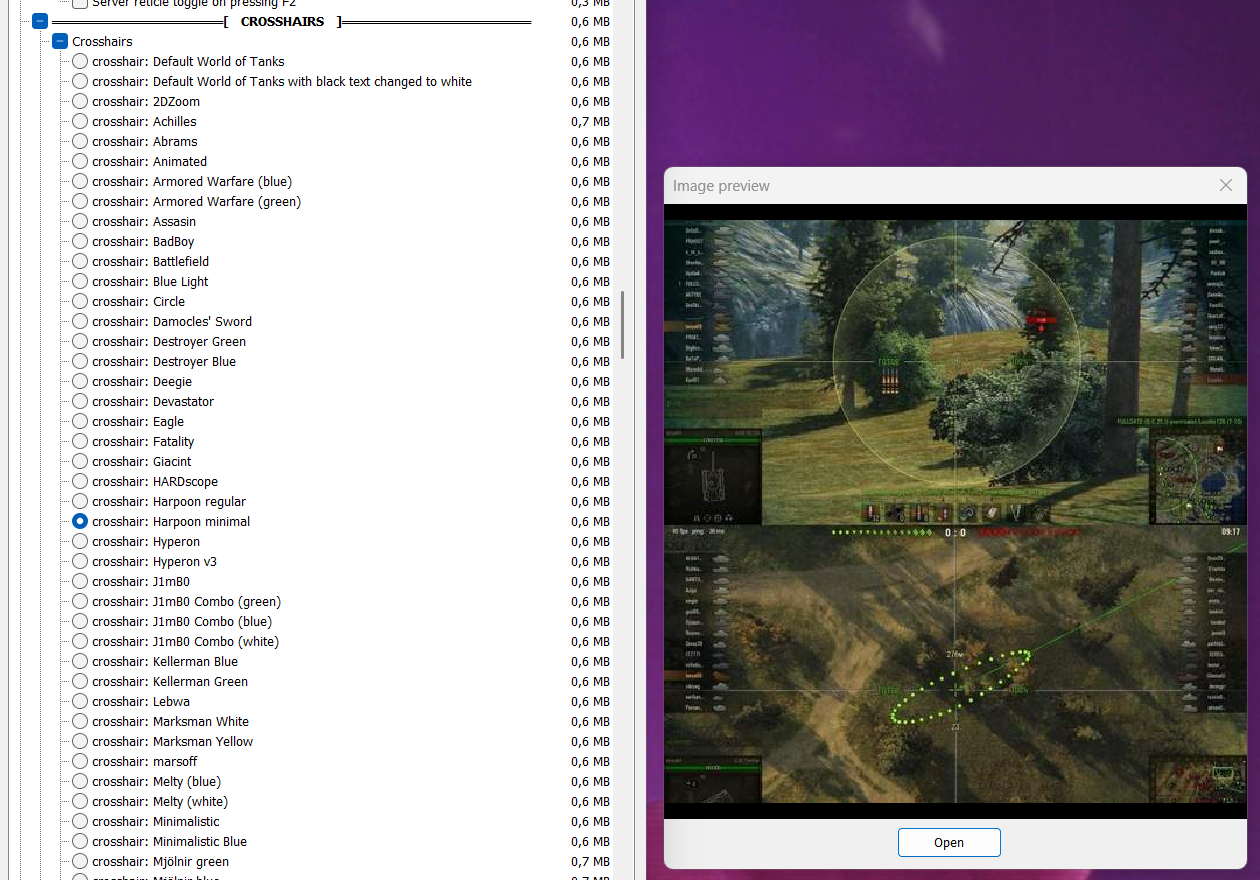Viewport: 1260px width, 880px height.
Task: Collapse the Crosshairs tree node
Action: coord(60,41)
